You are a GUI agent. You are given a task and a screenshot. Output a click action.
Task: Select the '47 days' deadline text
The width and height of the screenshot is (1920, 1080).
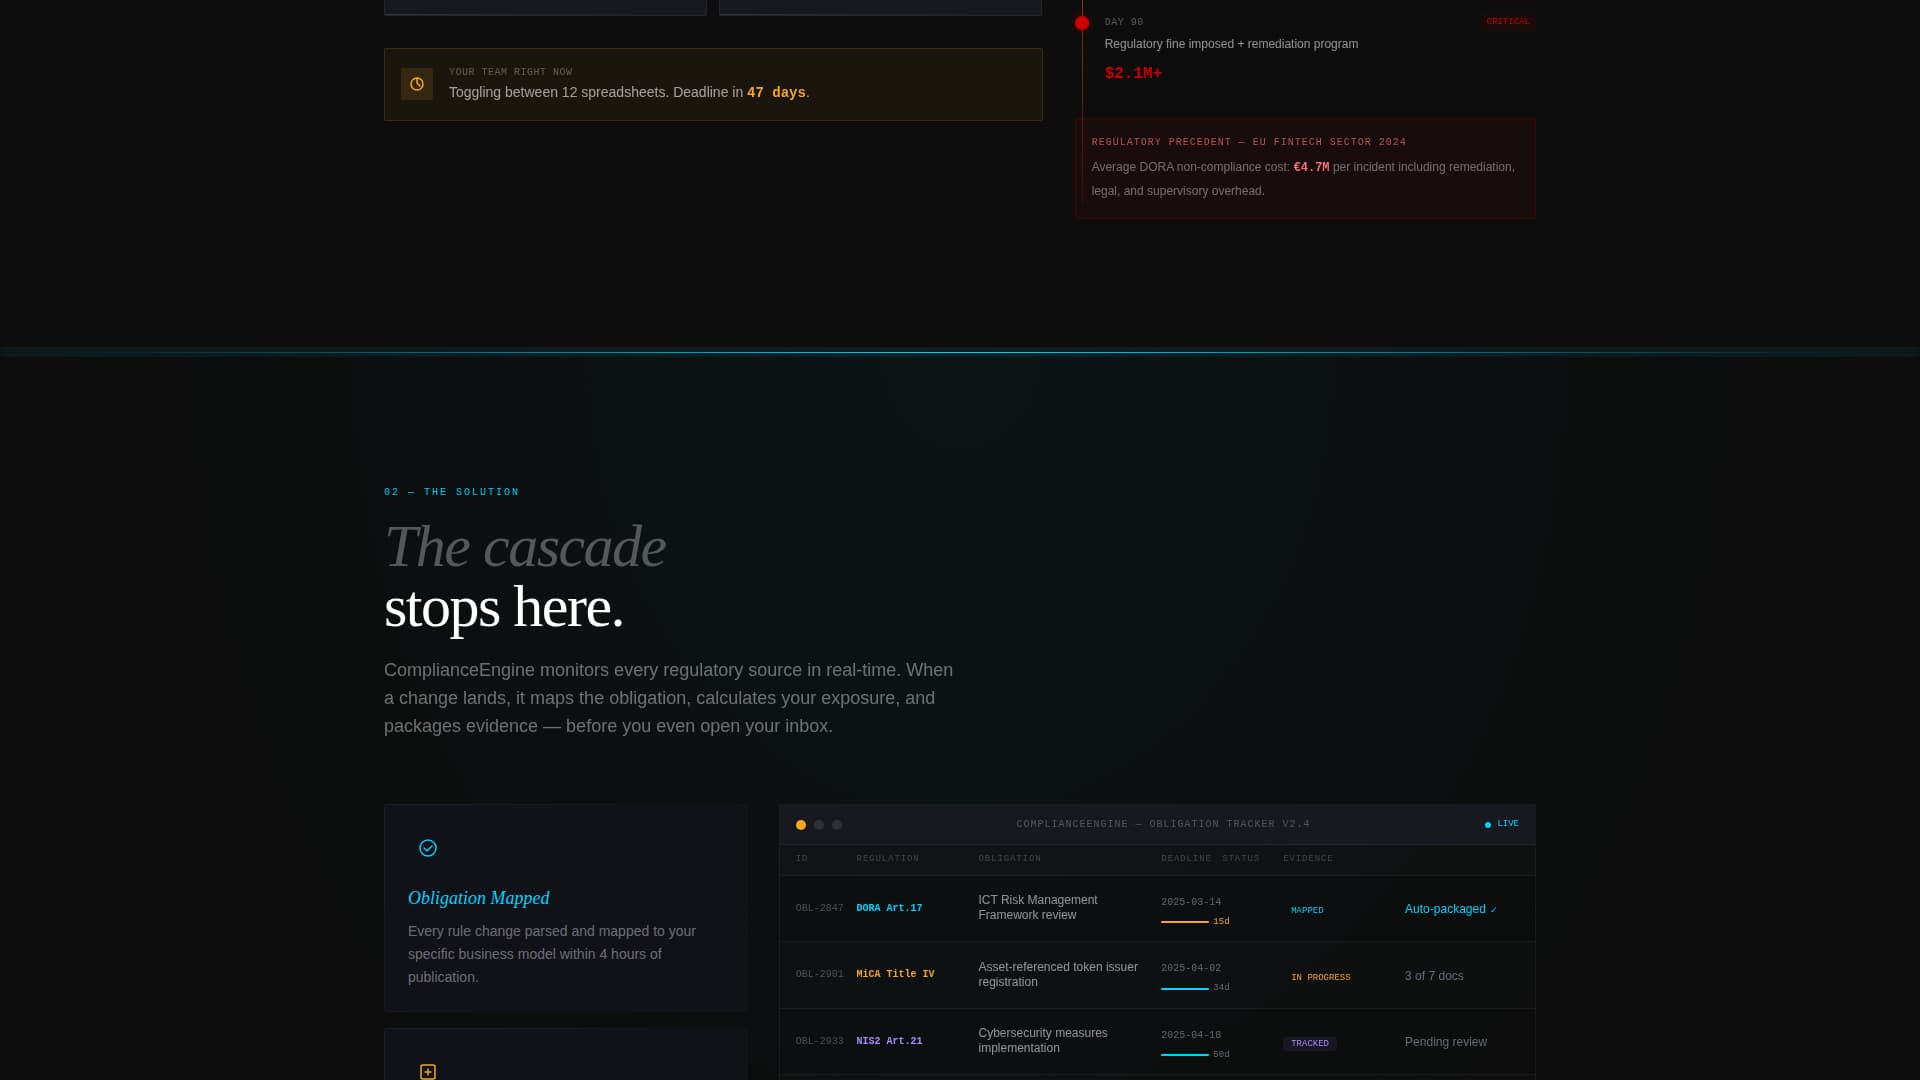[776, 92]
